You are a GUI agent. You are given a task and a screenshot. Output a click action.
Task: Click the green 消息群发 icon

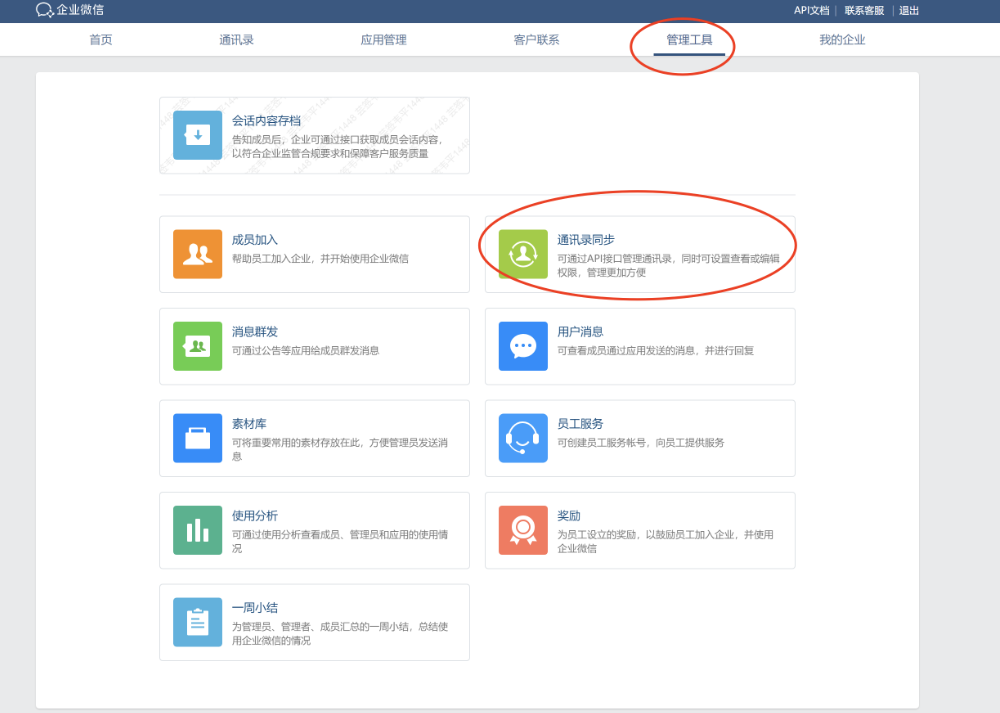197,346
